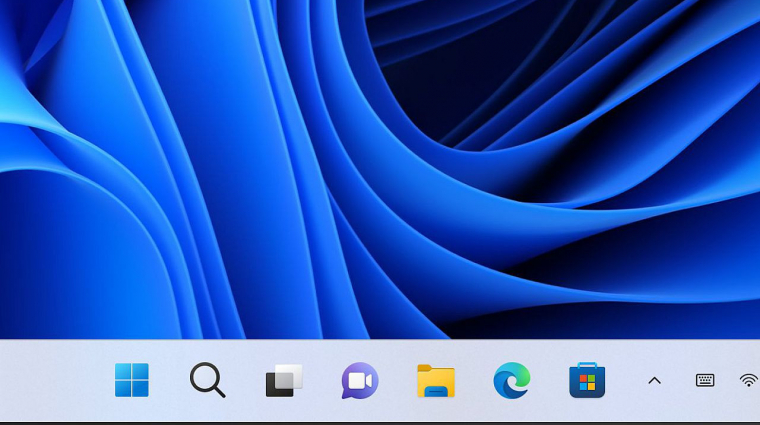The width and height of the screenshot is (760, 425).
Task: Expand hidden system tray icons
Action: tap(654, 381)
